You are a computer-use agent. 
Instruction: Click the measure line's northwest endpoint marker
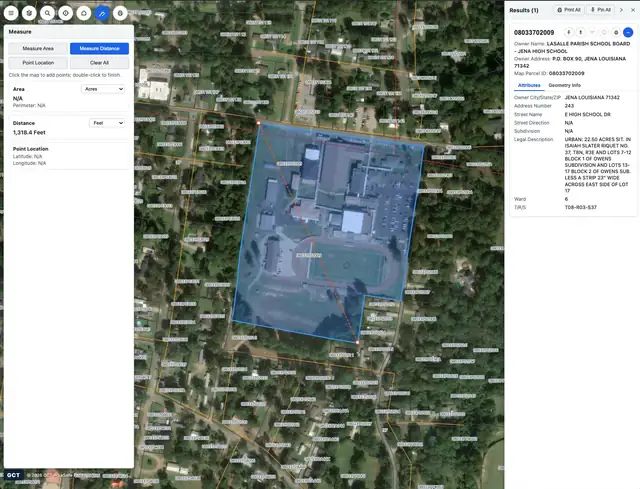click(x=258, y=123)
